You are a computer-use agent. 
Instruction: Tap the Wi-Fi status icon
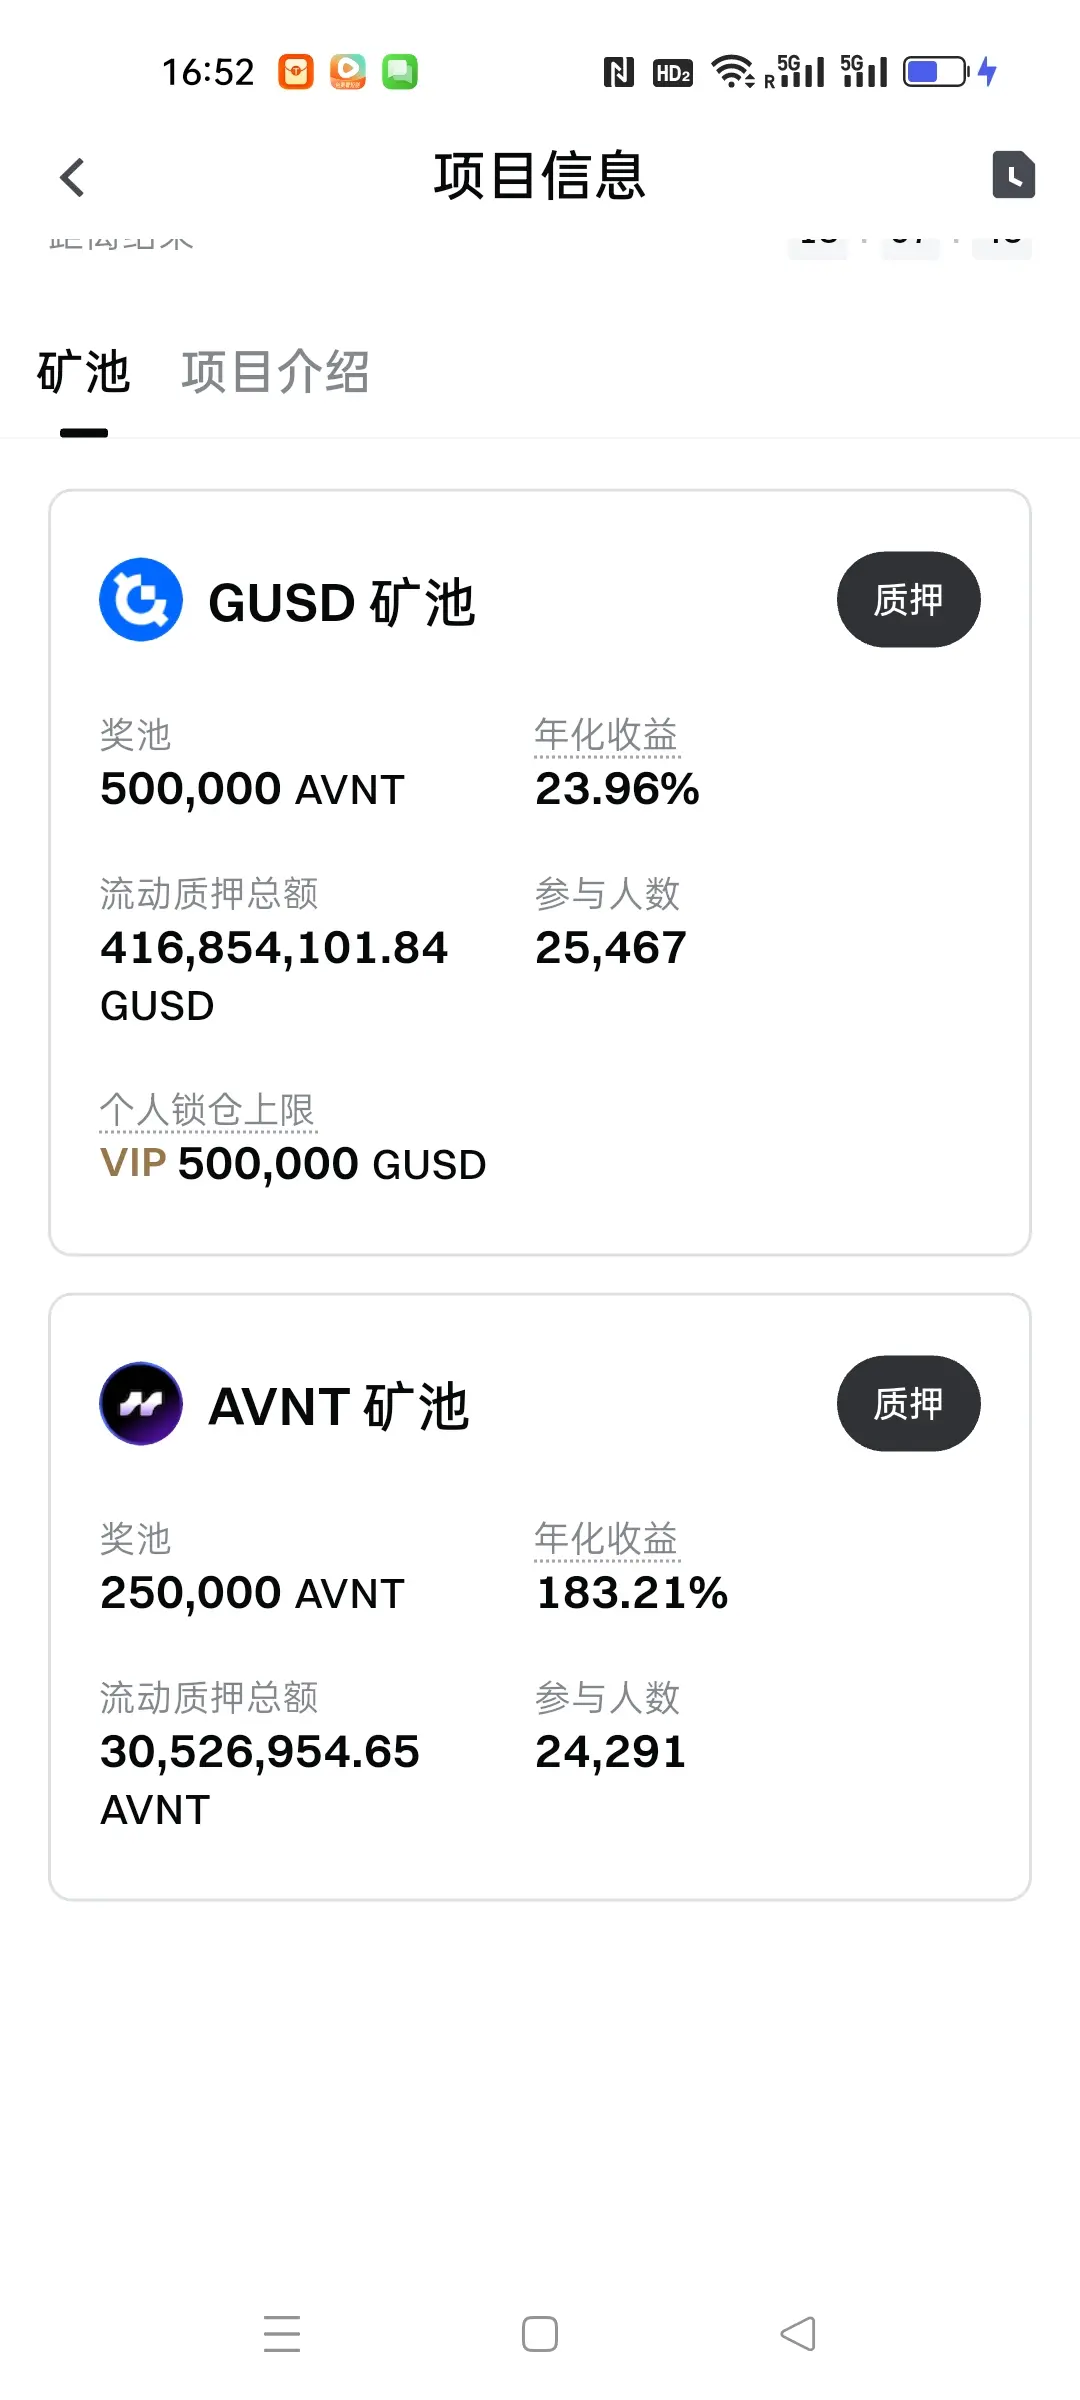click(x=732, y=72)
